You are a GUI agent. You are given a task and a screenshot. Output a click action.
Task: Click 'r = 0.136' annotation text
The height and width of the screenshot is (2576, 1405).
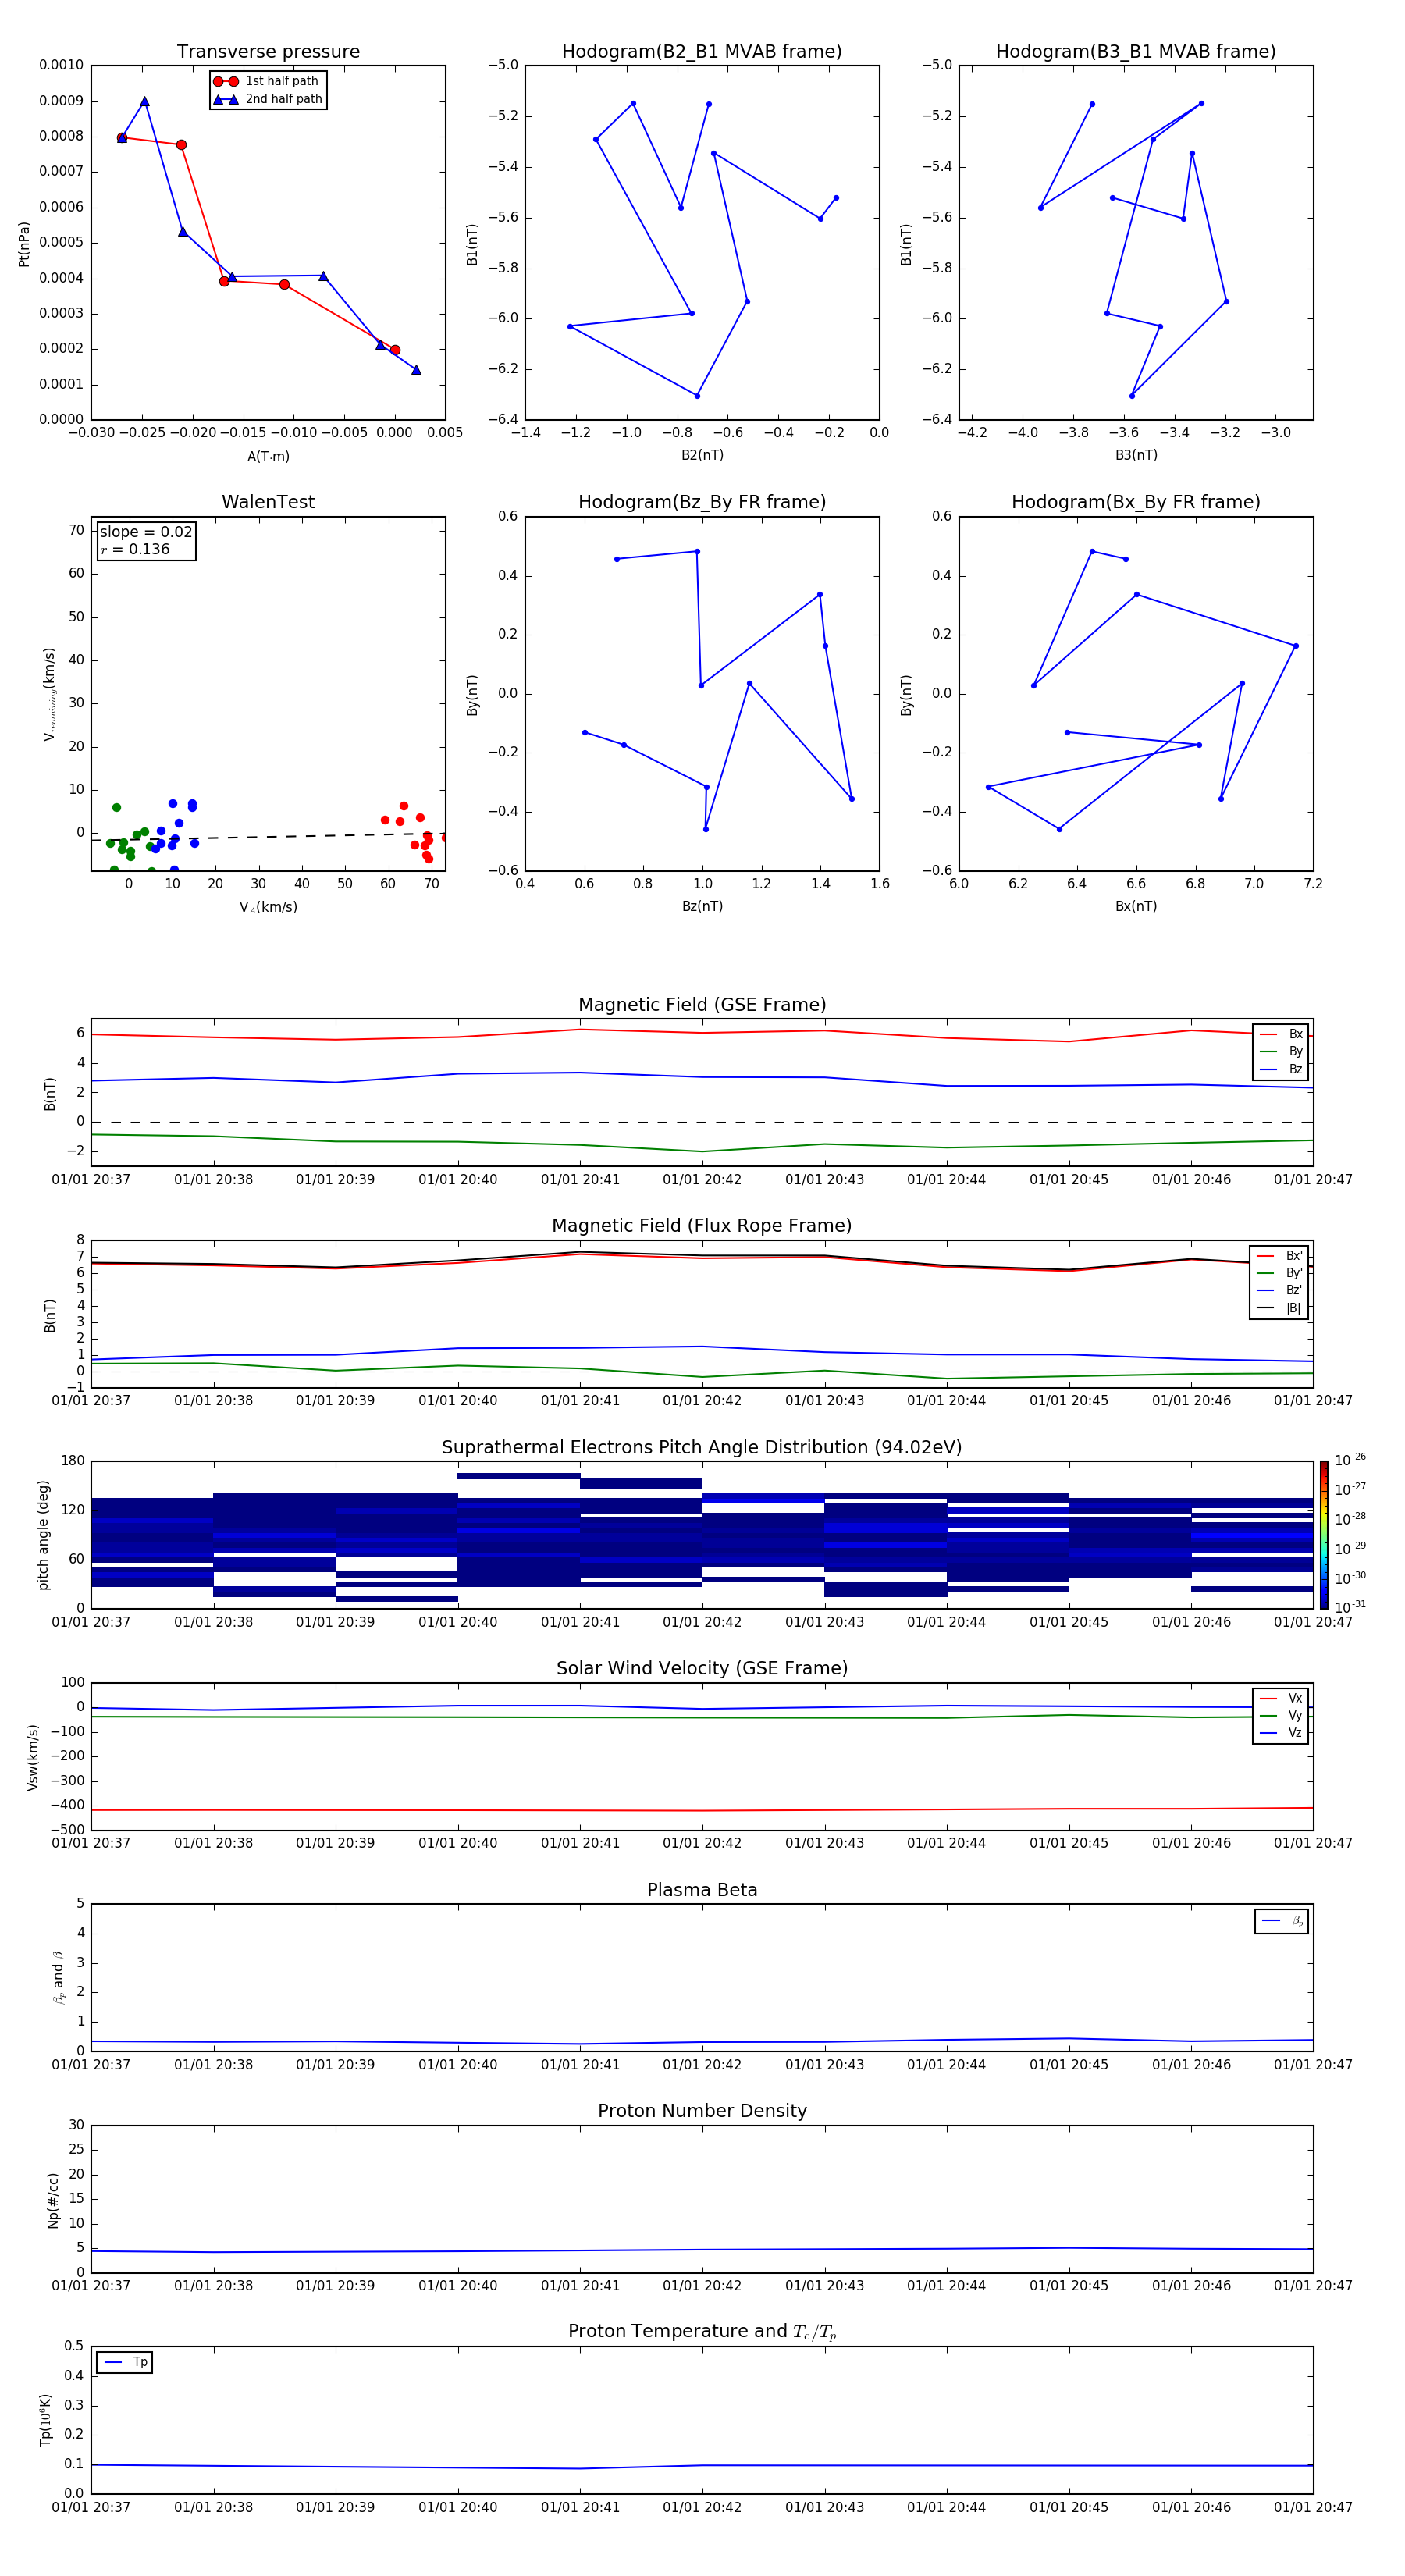point(135,549)
